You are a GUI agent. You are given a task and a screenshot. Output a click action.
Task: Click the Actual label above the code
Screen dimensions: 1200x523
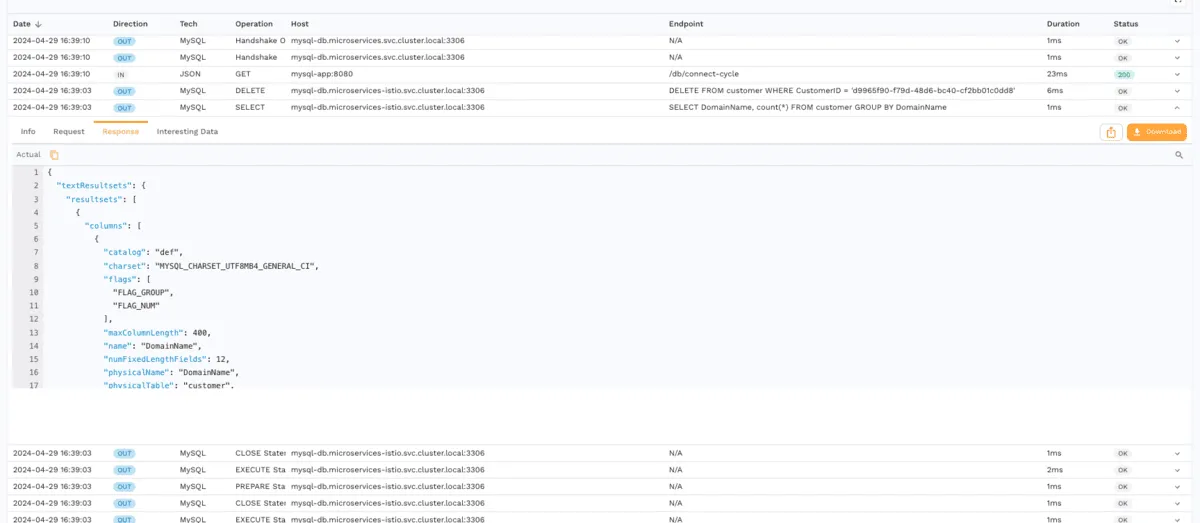[28, 155]
